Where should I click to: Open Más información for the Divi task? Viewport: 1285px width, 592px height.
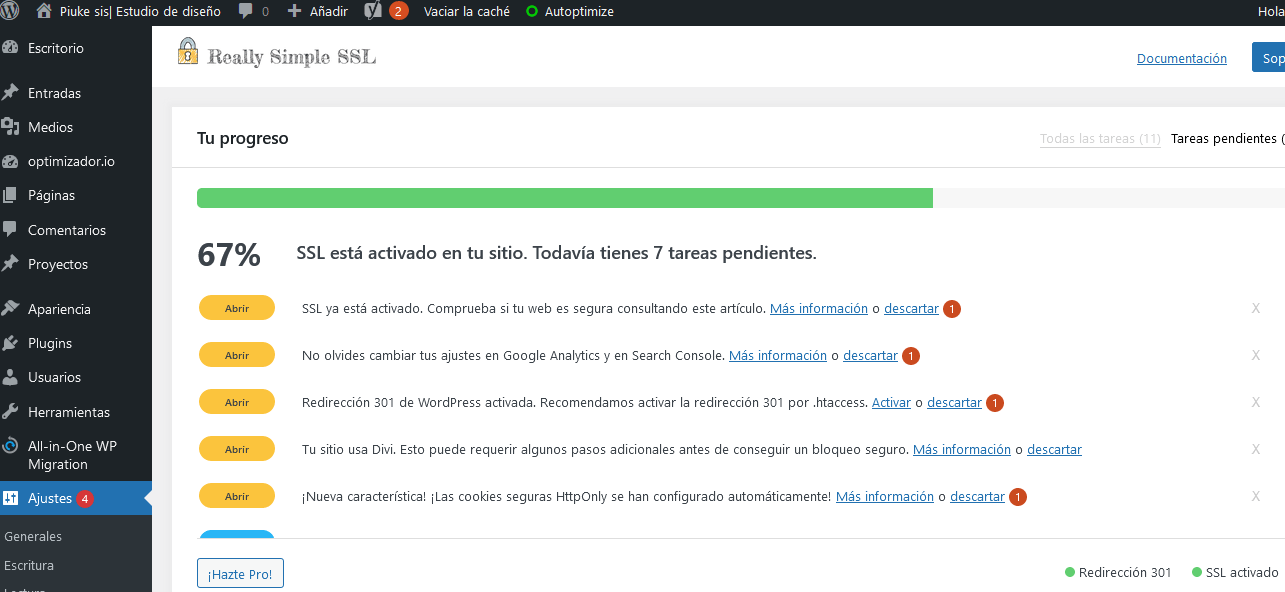tap(962, 449)
